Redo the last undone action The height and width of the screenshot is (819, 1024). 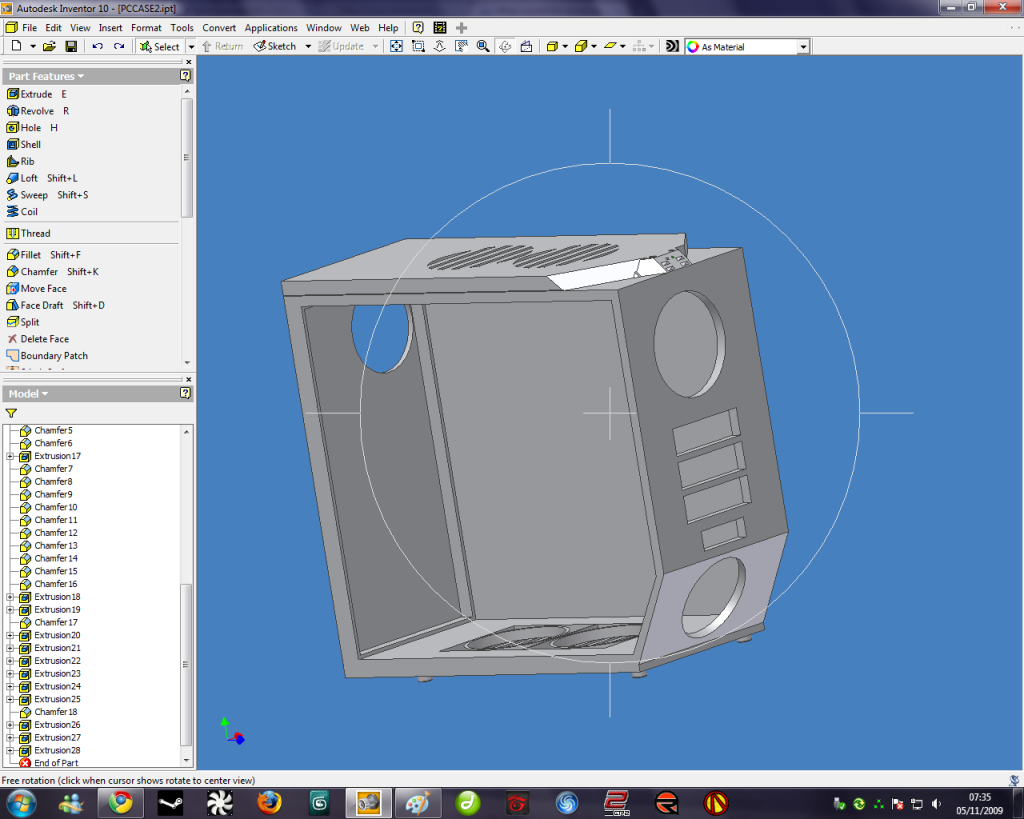(119, 46)
